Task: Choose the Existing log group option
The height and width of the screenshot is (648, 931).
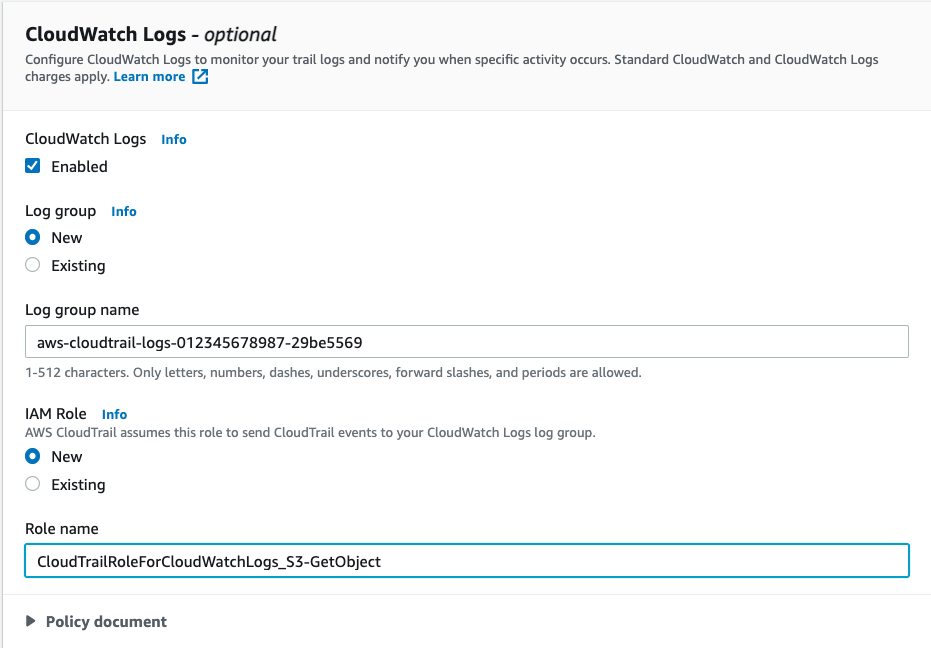Action: point(34,265)
